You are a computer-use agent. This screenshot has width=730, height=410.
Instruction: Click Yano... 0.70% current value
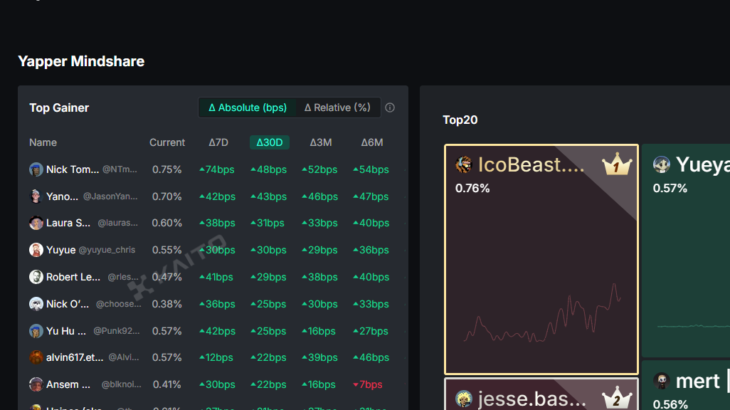pos(167,196)
